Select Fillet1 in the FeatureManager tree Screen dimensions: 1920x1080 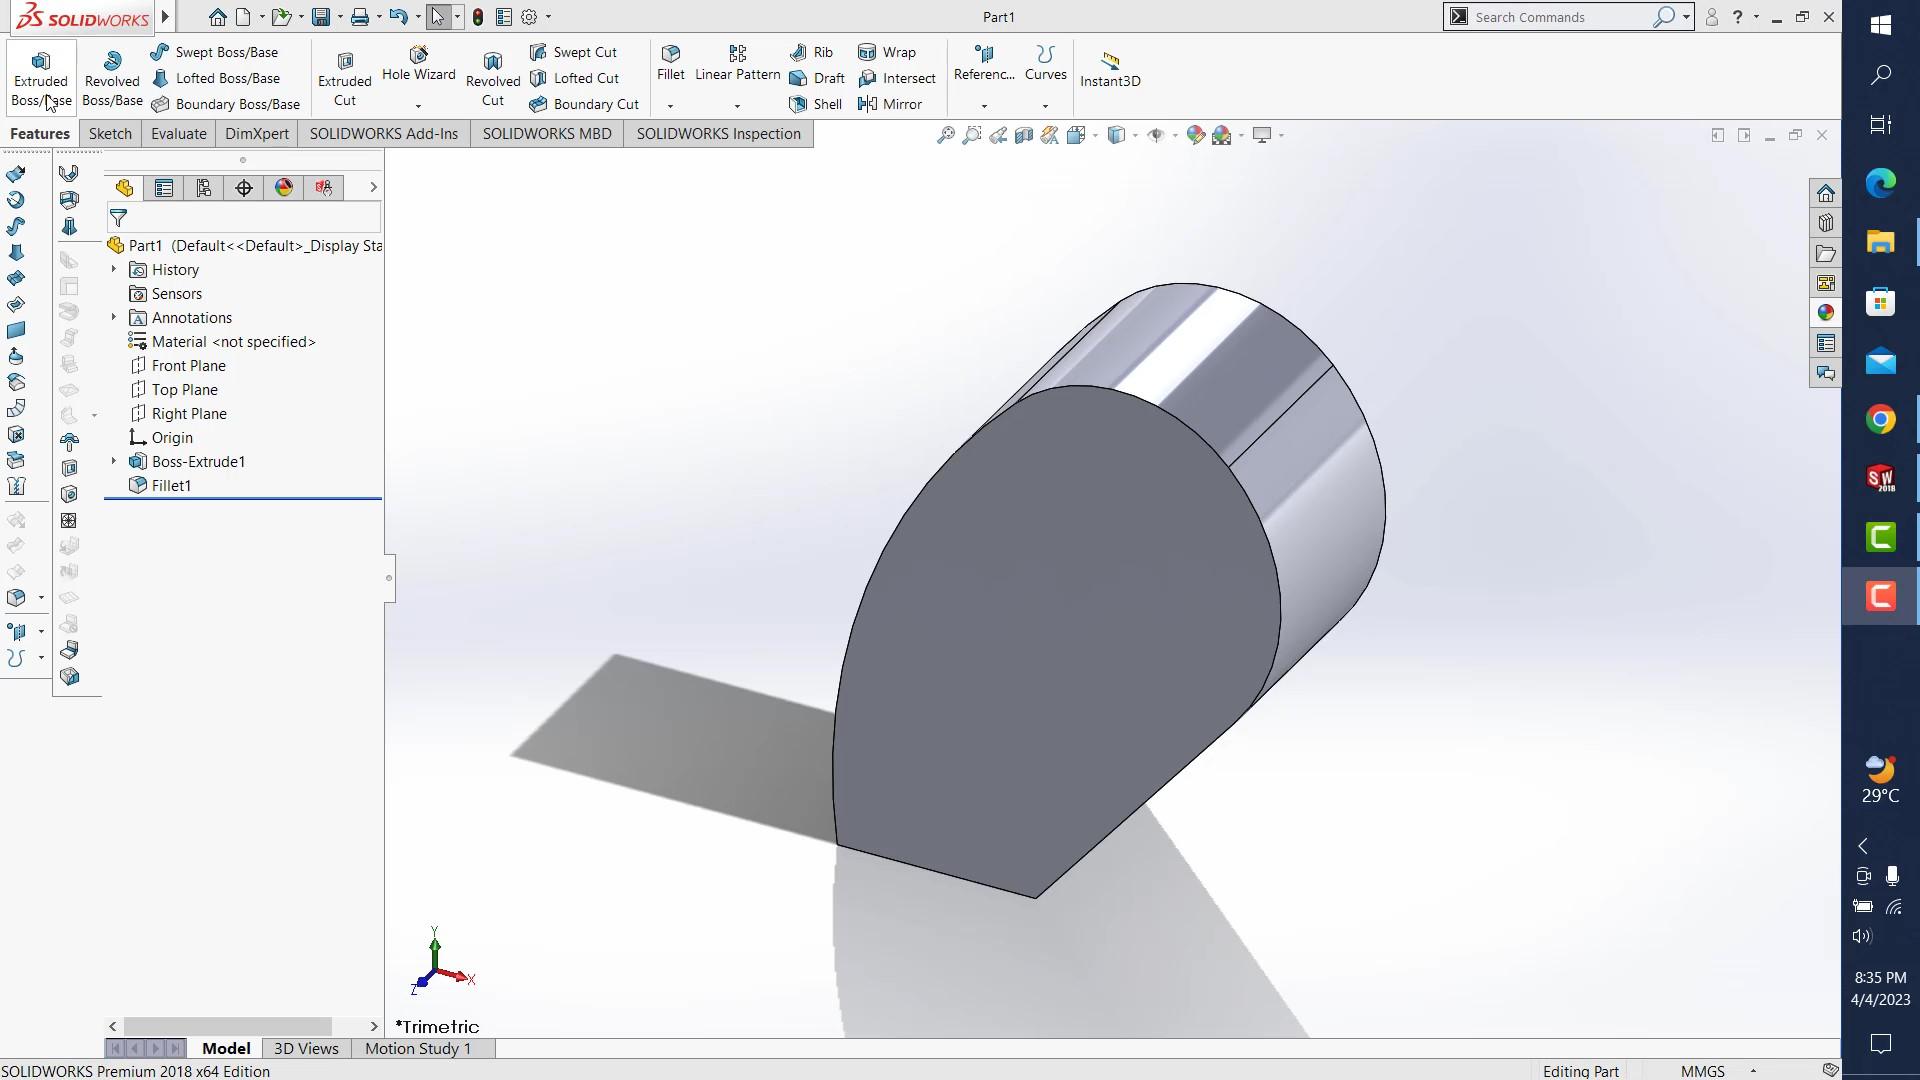point(170,485)
